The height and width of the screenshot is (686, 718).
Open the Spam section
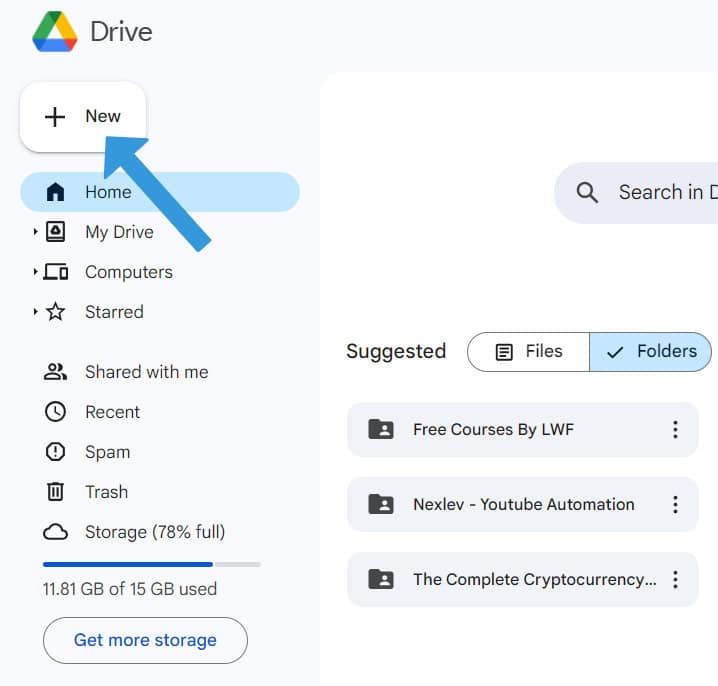point(108,452)
